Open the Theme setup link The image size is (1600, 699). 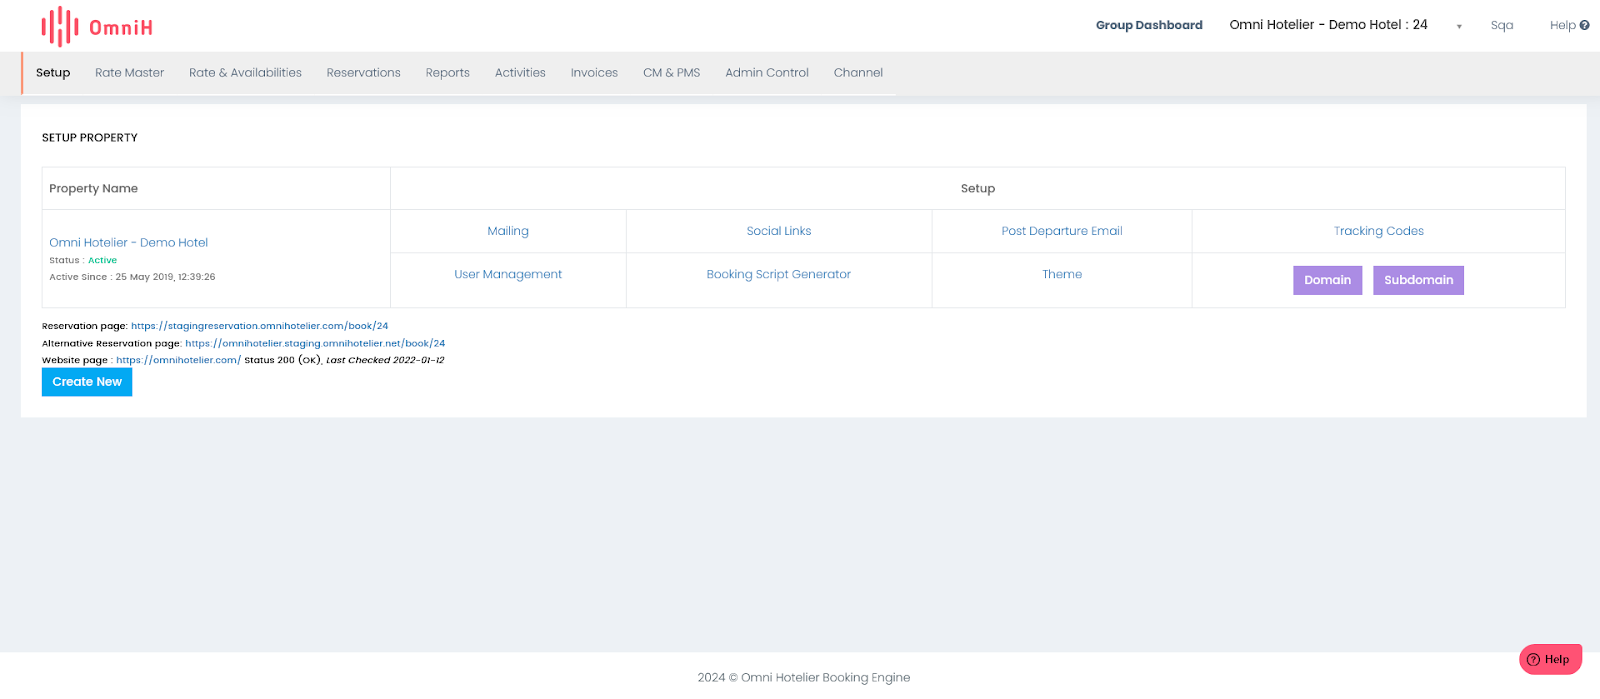(x=1062, y=274)
